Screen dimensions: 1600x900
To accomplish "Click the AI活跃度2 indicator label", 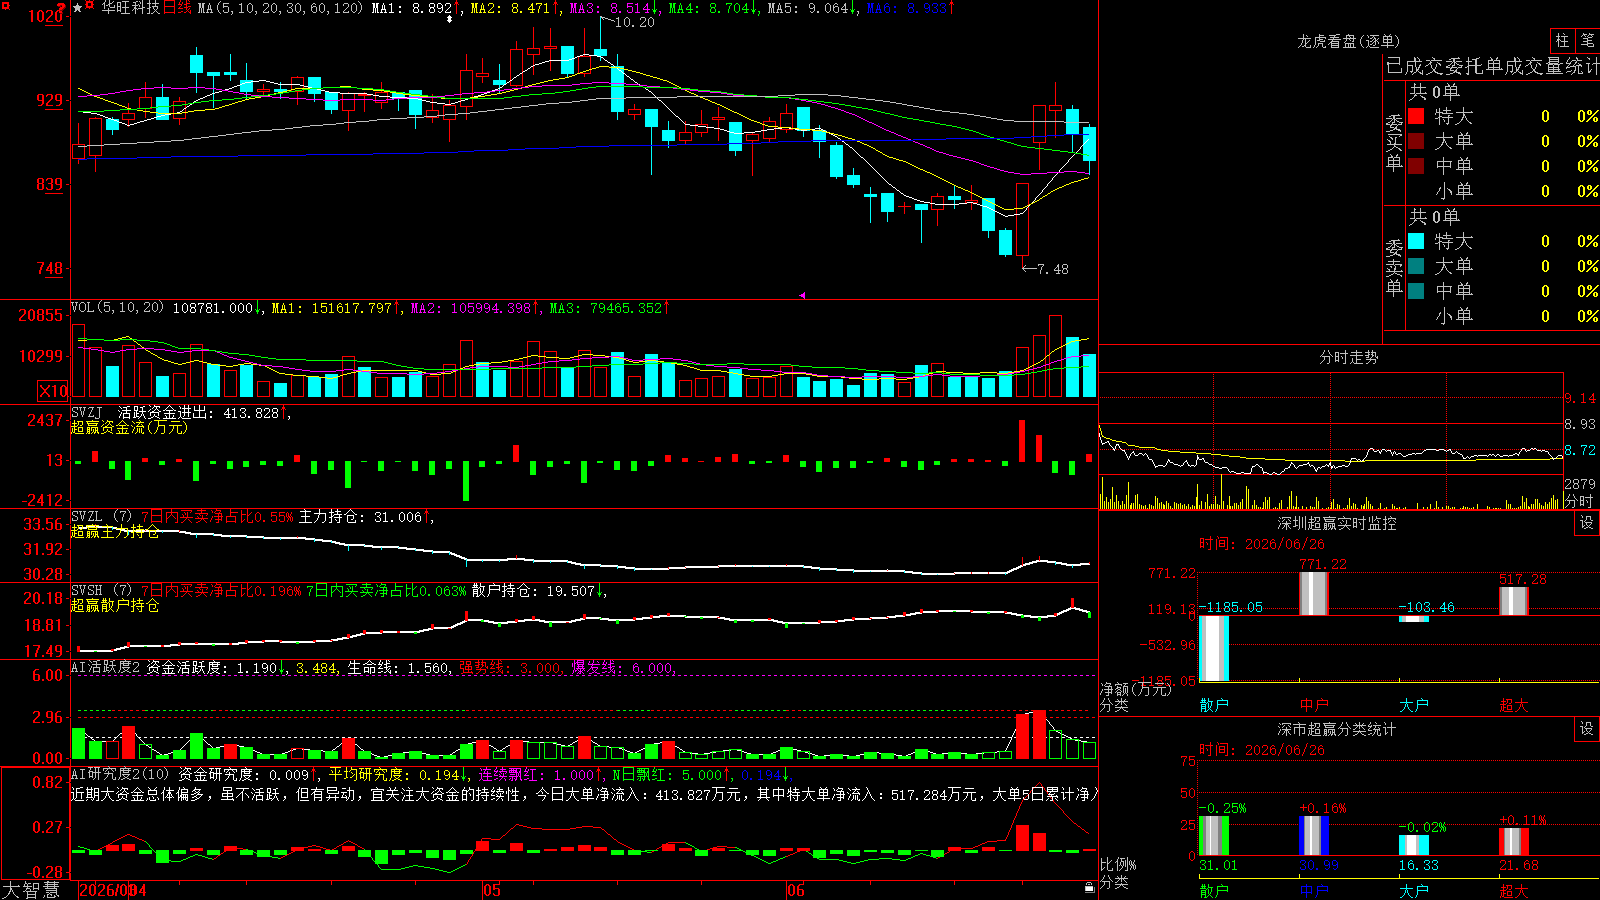I will 105,667.
